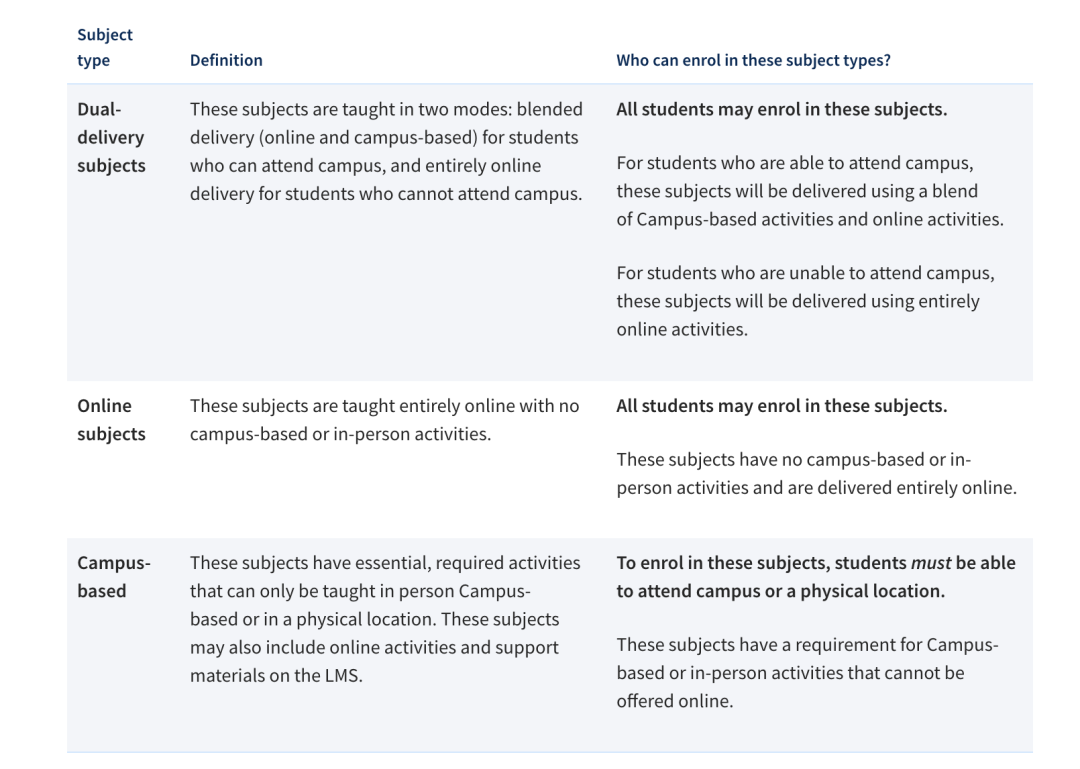Click the dual-delivery definition text about two modes
This screenshot has height=769, width=1080.
click(386, 152)
